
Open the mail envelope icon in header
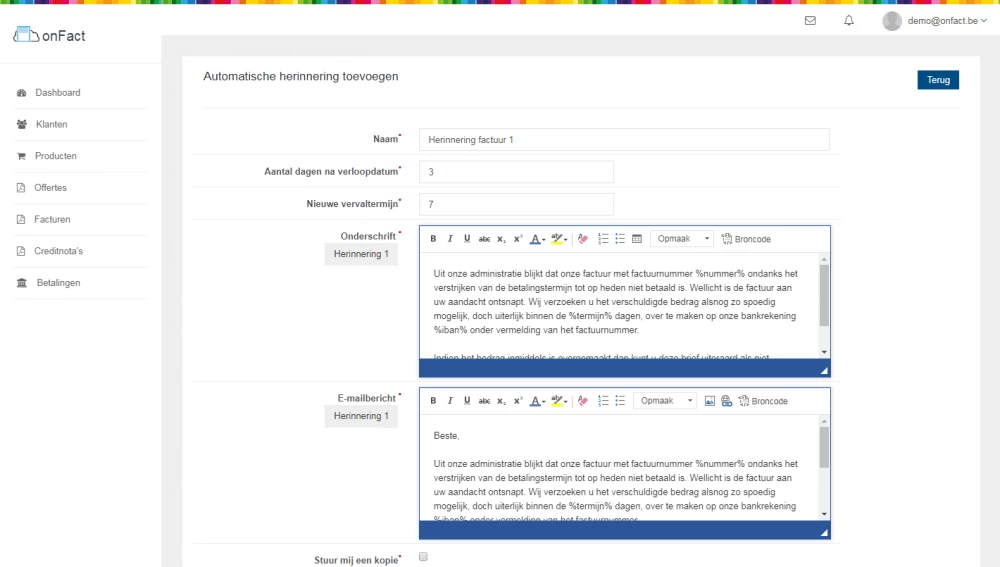(x=810, y=20)
